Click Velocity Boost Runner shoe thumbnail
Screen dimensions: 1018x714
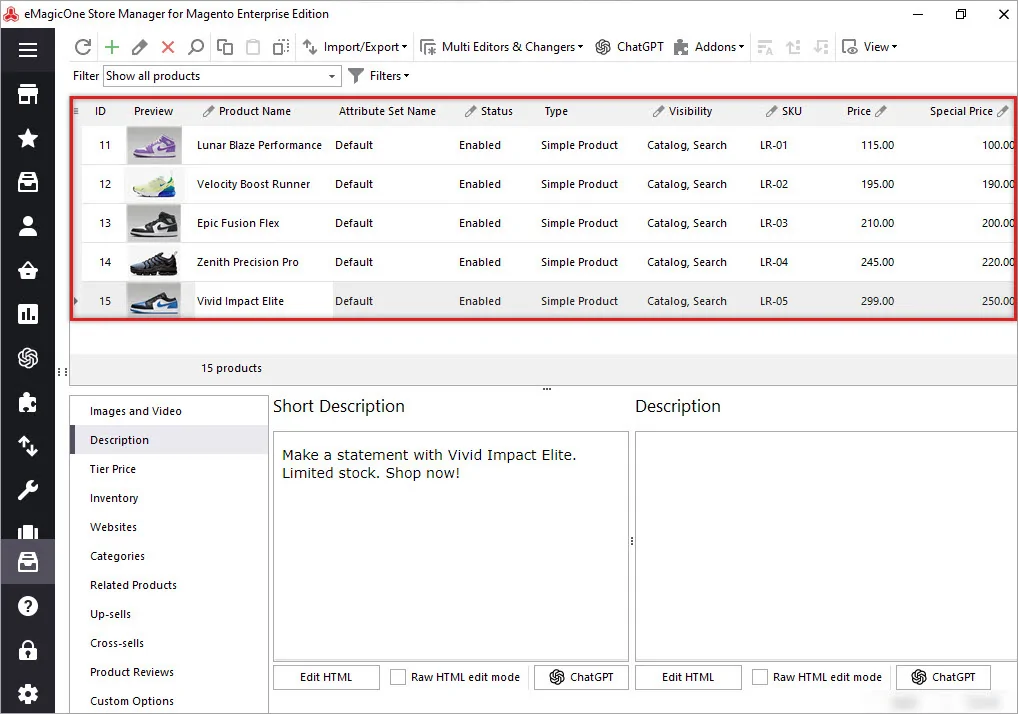[x=154, y=184]
